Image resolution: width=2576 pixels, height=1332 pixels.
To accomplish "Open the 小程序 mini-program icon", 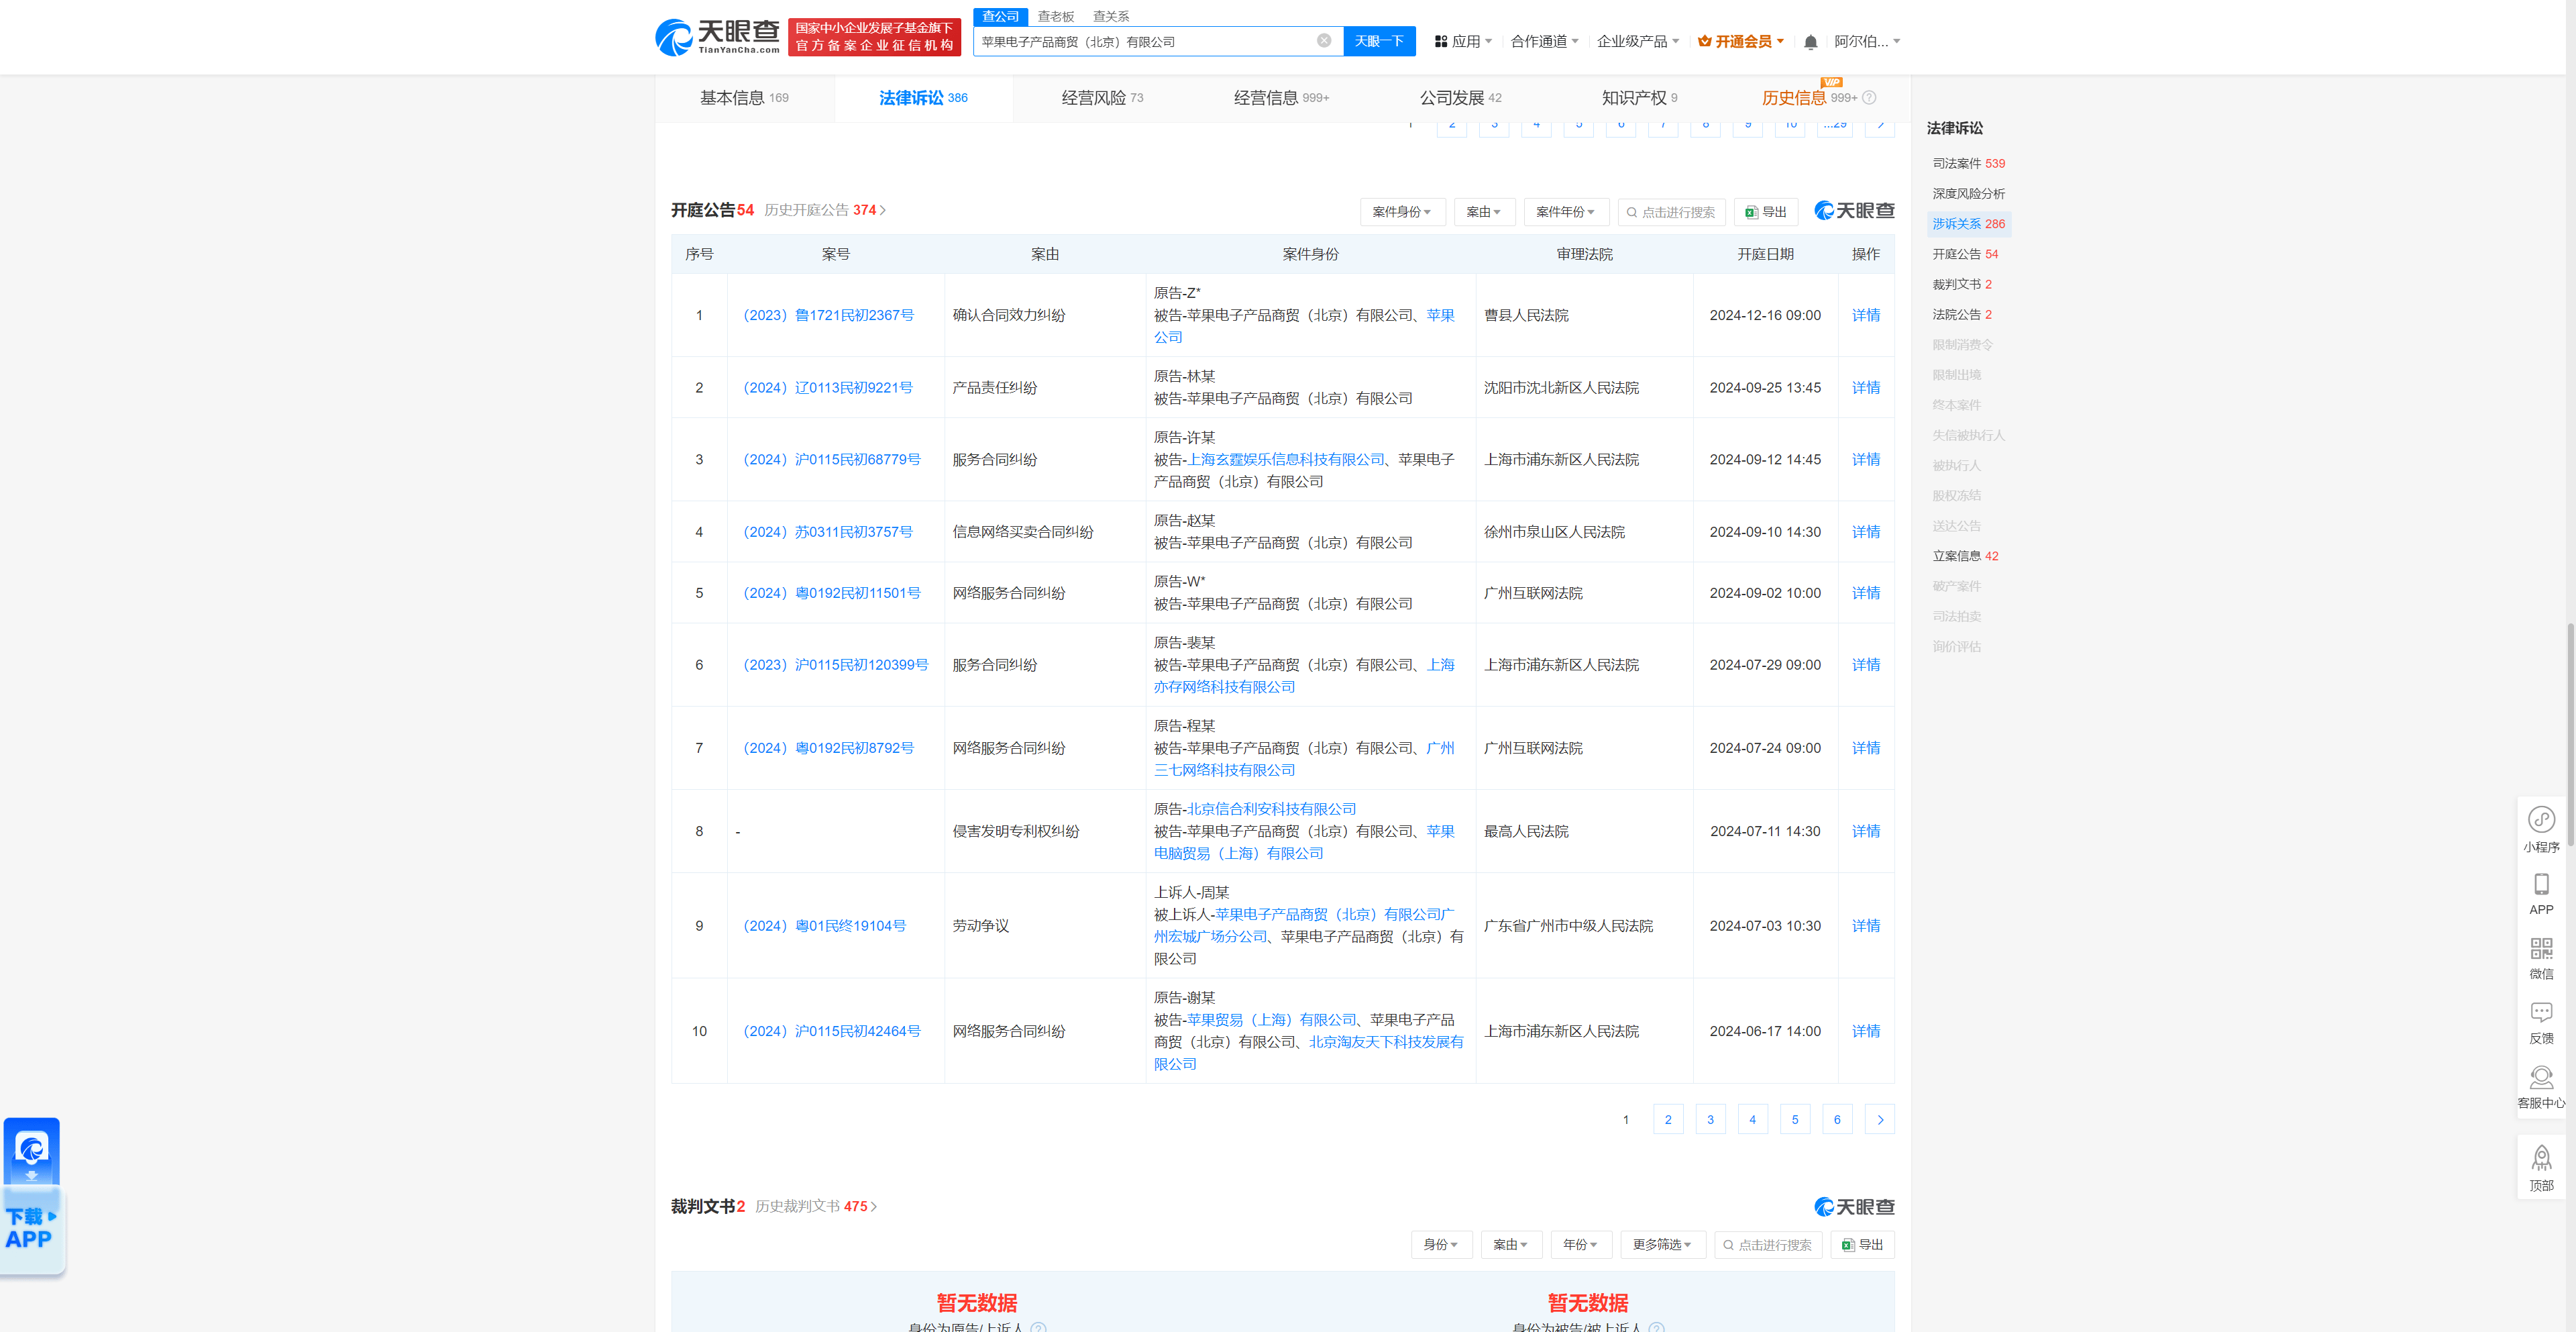I will (2541, 829).
